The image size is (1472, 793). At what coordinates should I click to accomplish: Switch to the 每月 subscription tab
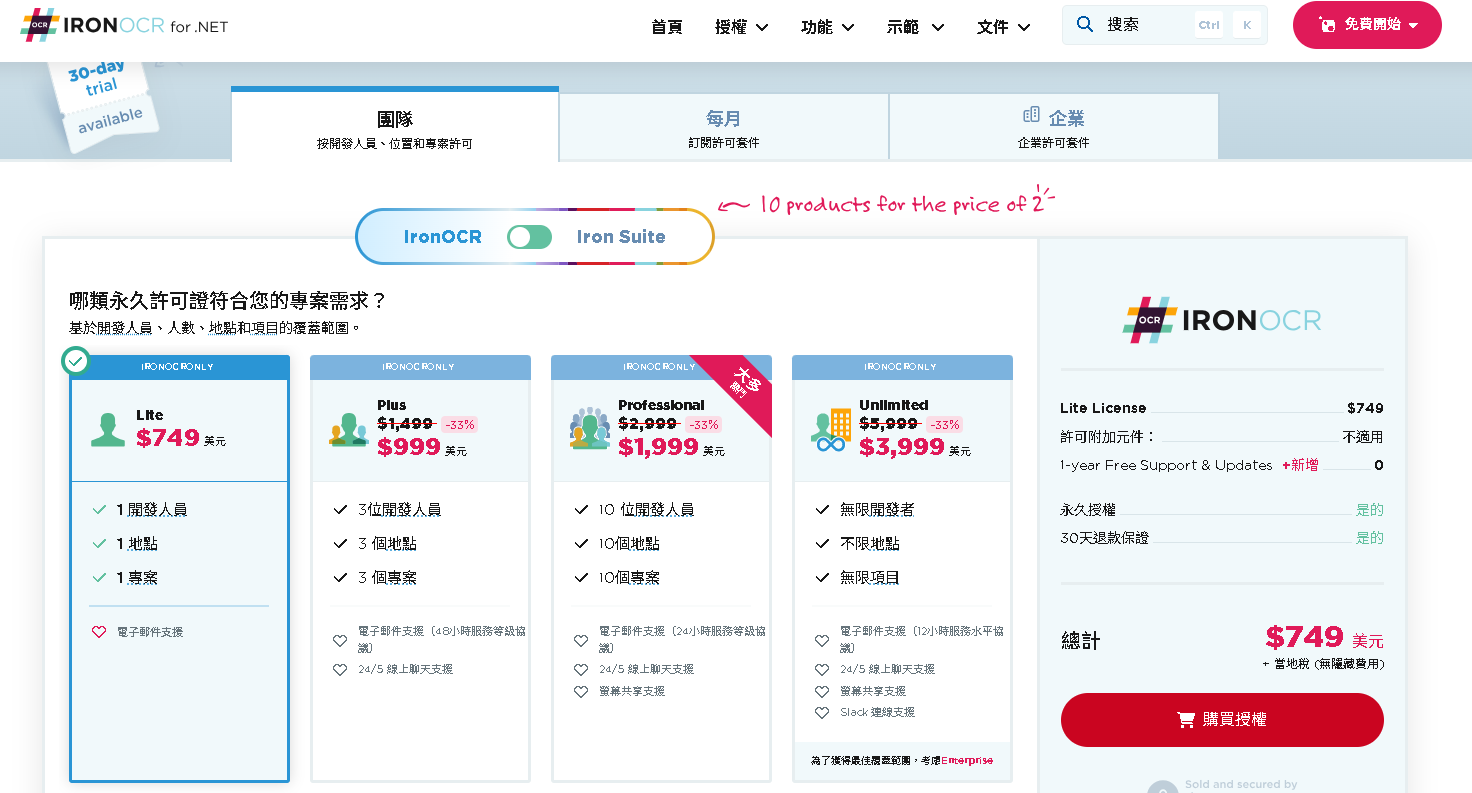pyautogui.click(x=723, y=127)
